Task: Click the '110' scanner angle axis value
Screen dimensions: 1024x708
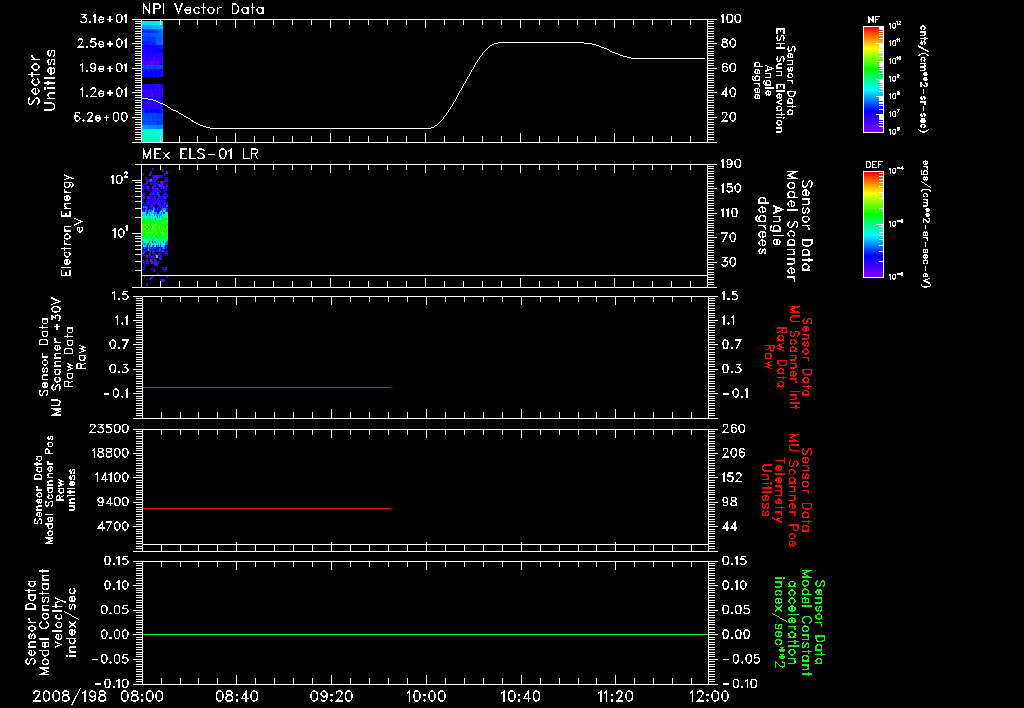Action: (x=731, y=213)
